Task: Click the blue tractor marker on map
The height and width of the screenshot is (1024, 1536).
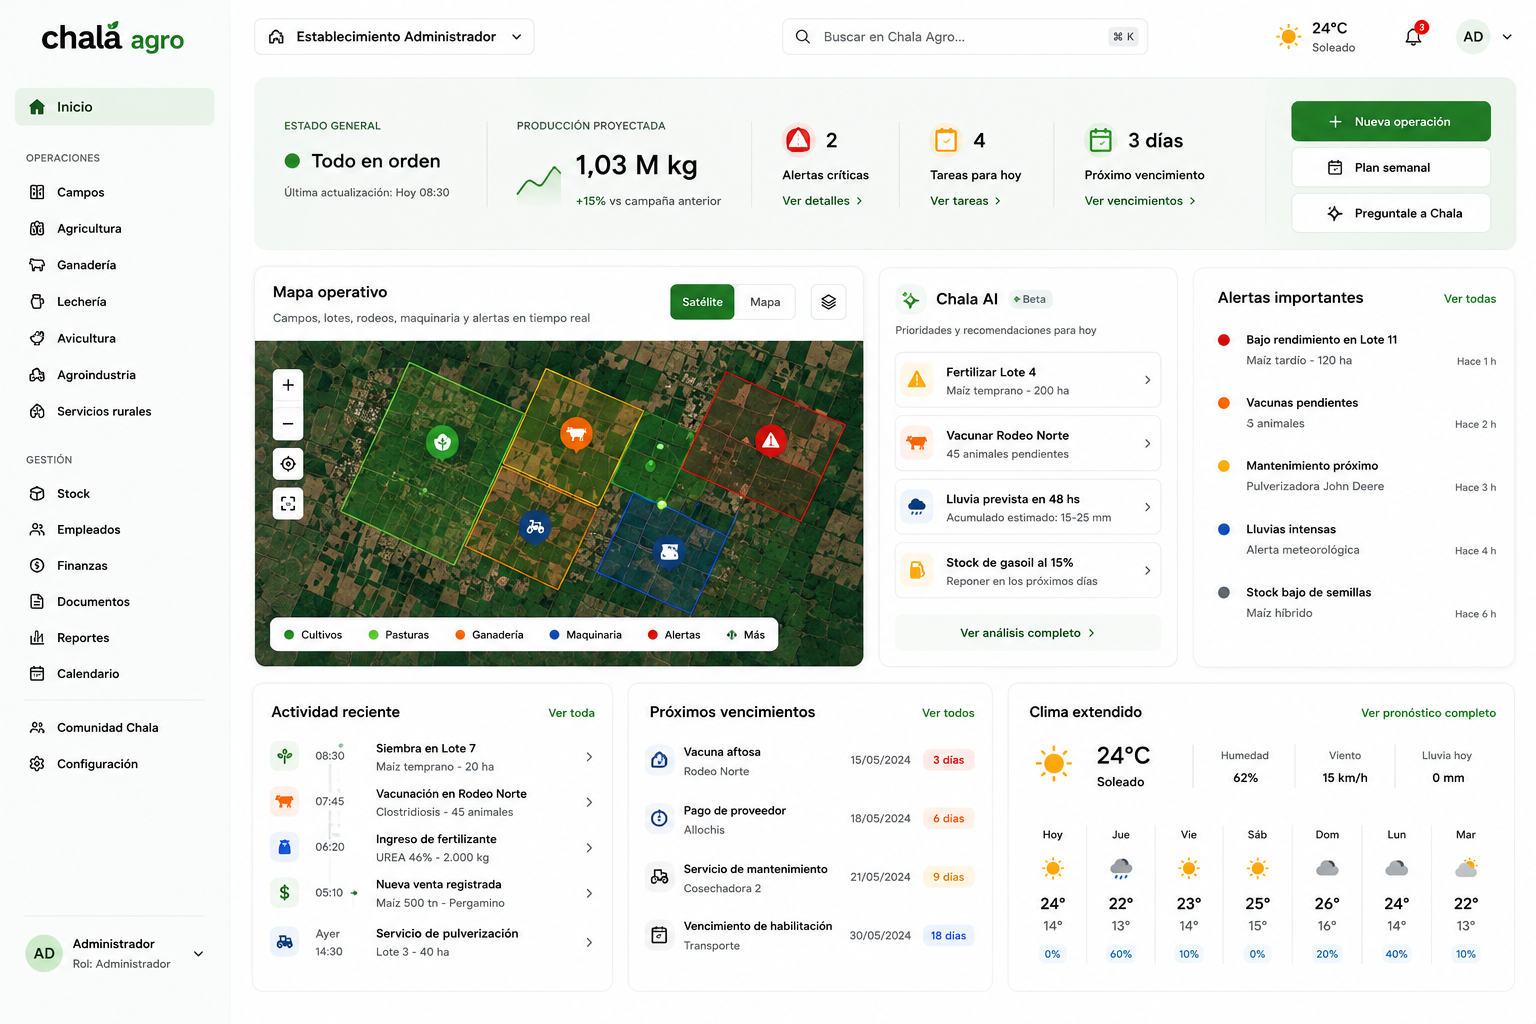Action: point(535,526)
